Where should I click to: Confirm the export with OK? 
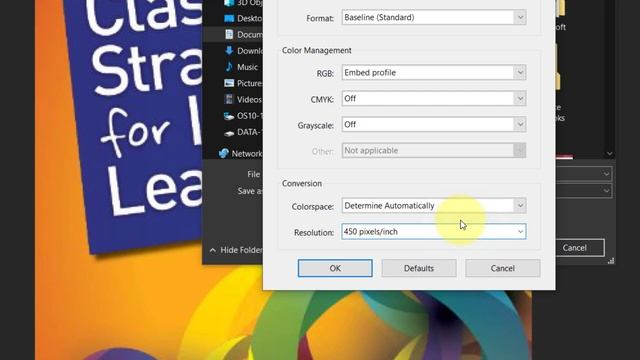(x=335, y=268)
